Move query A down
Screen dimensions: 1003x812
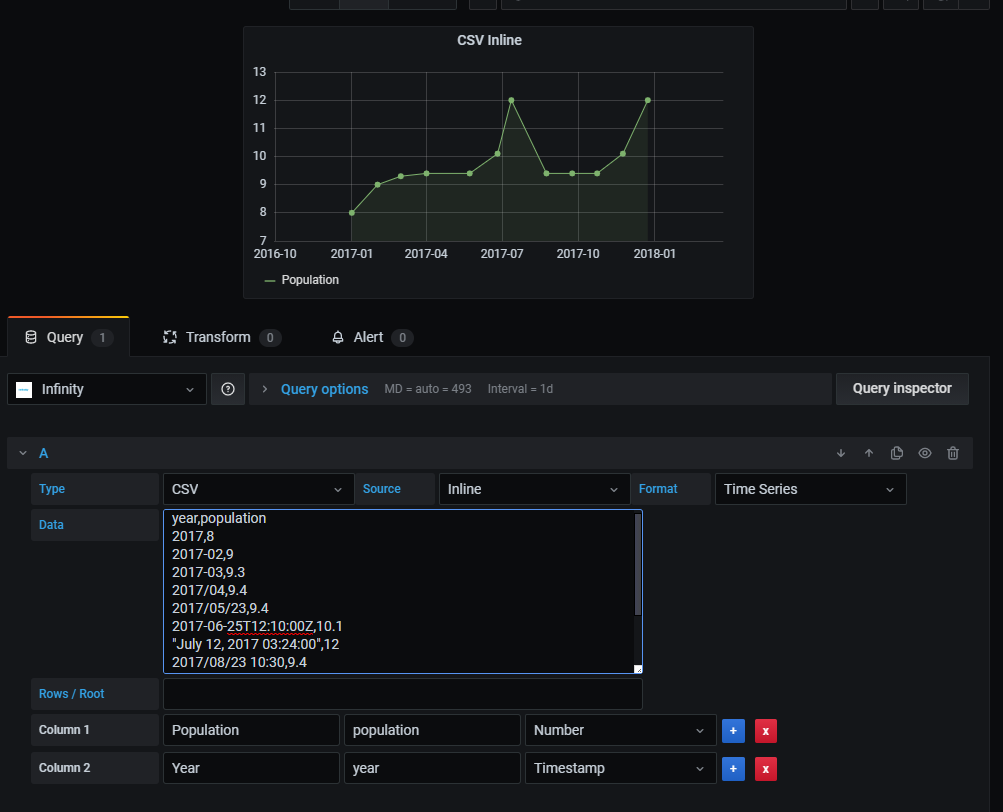tap(840, 453)
